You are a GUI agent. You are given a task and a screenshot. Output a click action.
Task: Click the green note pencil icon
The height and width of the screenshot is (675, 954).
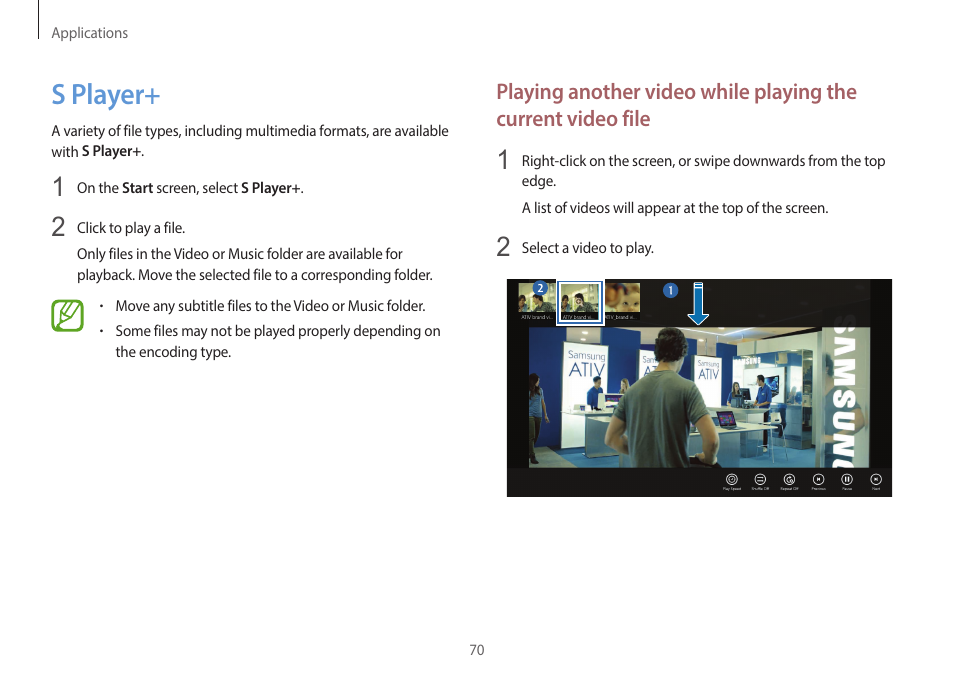(68, 315)
